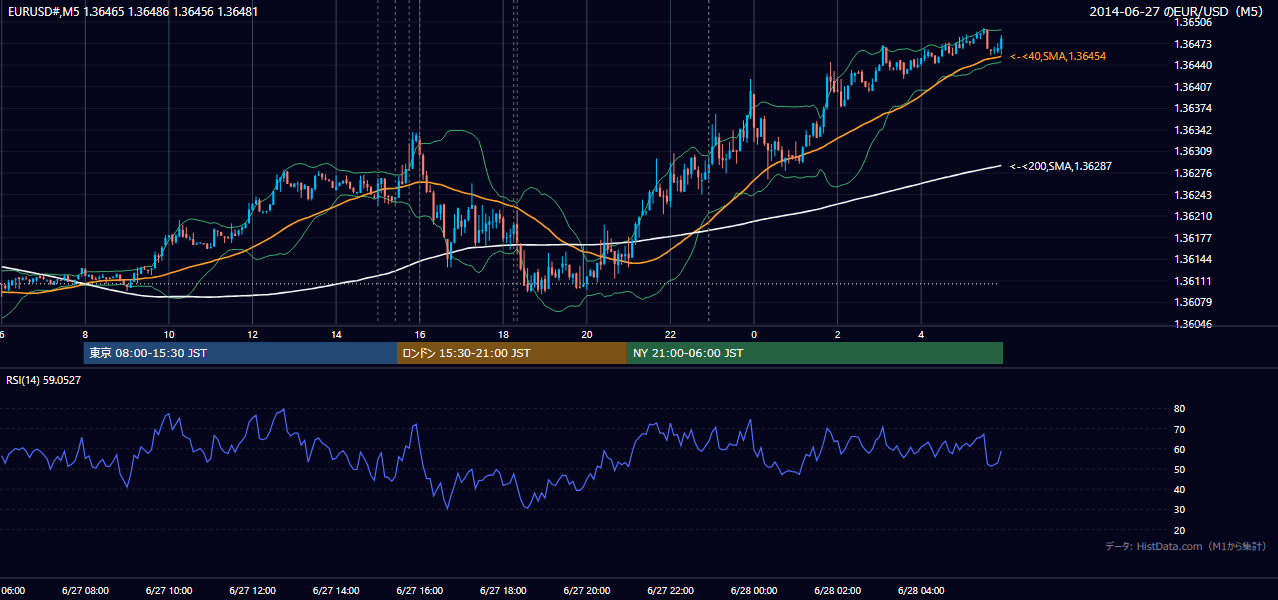Viewport: 1278px width, 600px height.
Task: Click hour tick 4 under the price chart
Action: point(921,334)
